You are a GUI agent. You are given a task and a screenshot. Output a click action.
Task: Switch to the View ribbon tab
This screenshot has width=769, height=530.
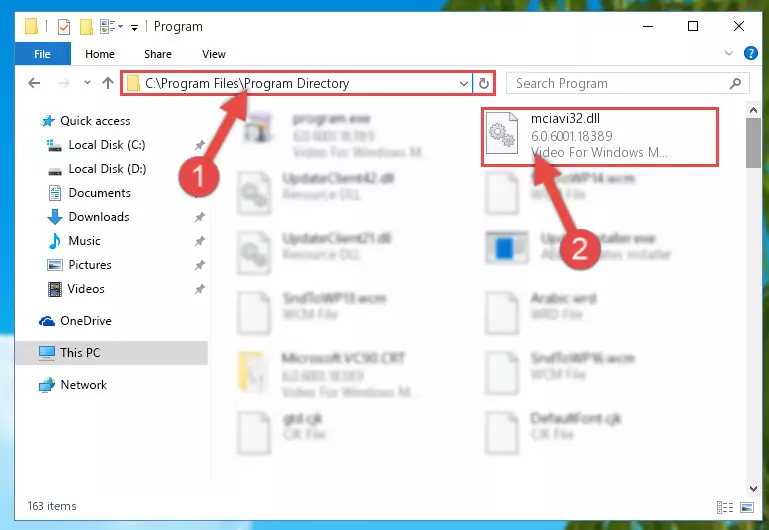(214, 54)
